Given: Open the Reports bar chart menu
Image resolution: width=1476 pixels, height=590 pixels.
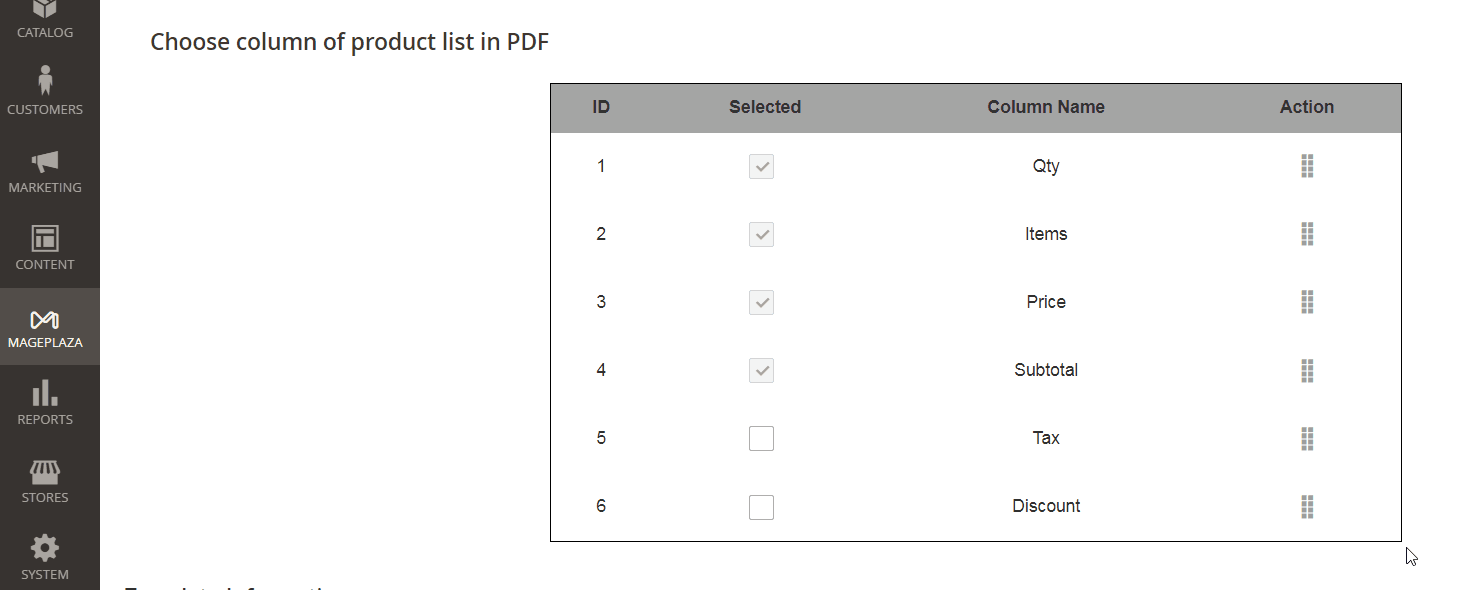Looking at the screenshot, I should click(x=45, y=402).
